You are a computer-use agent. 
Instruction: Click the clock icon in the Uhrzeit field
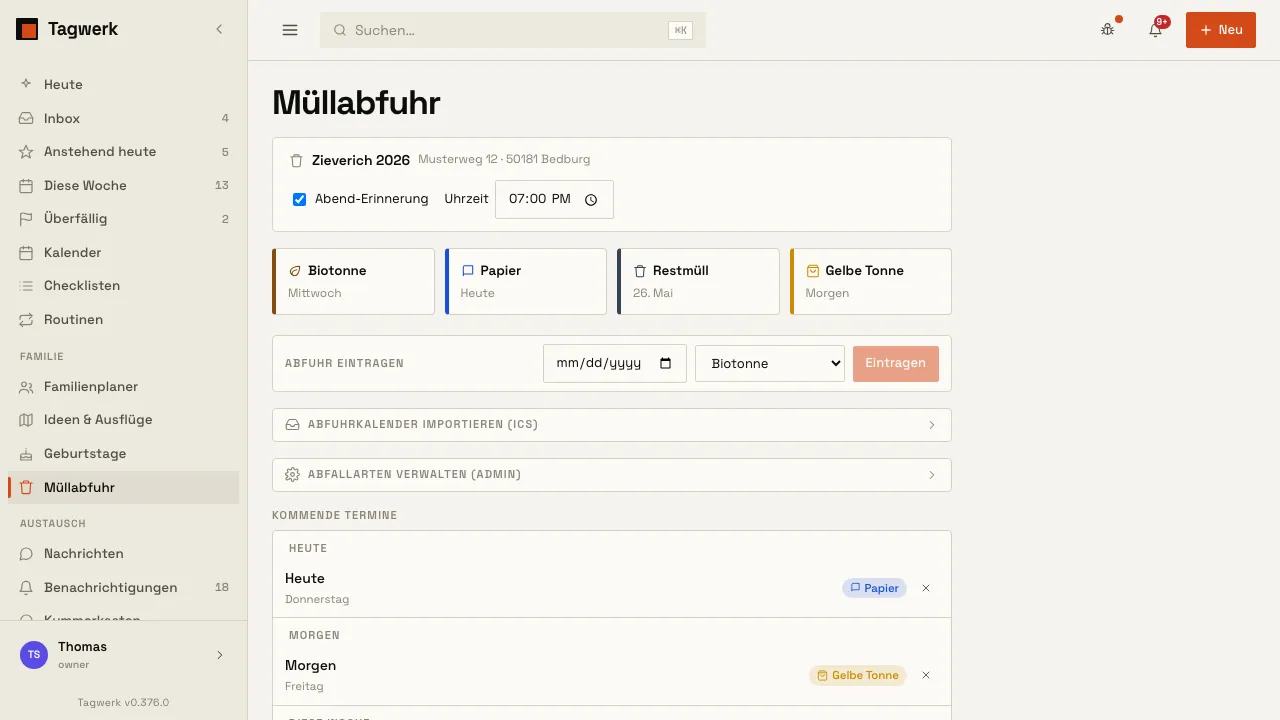(x=591, y=200)
